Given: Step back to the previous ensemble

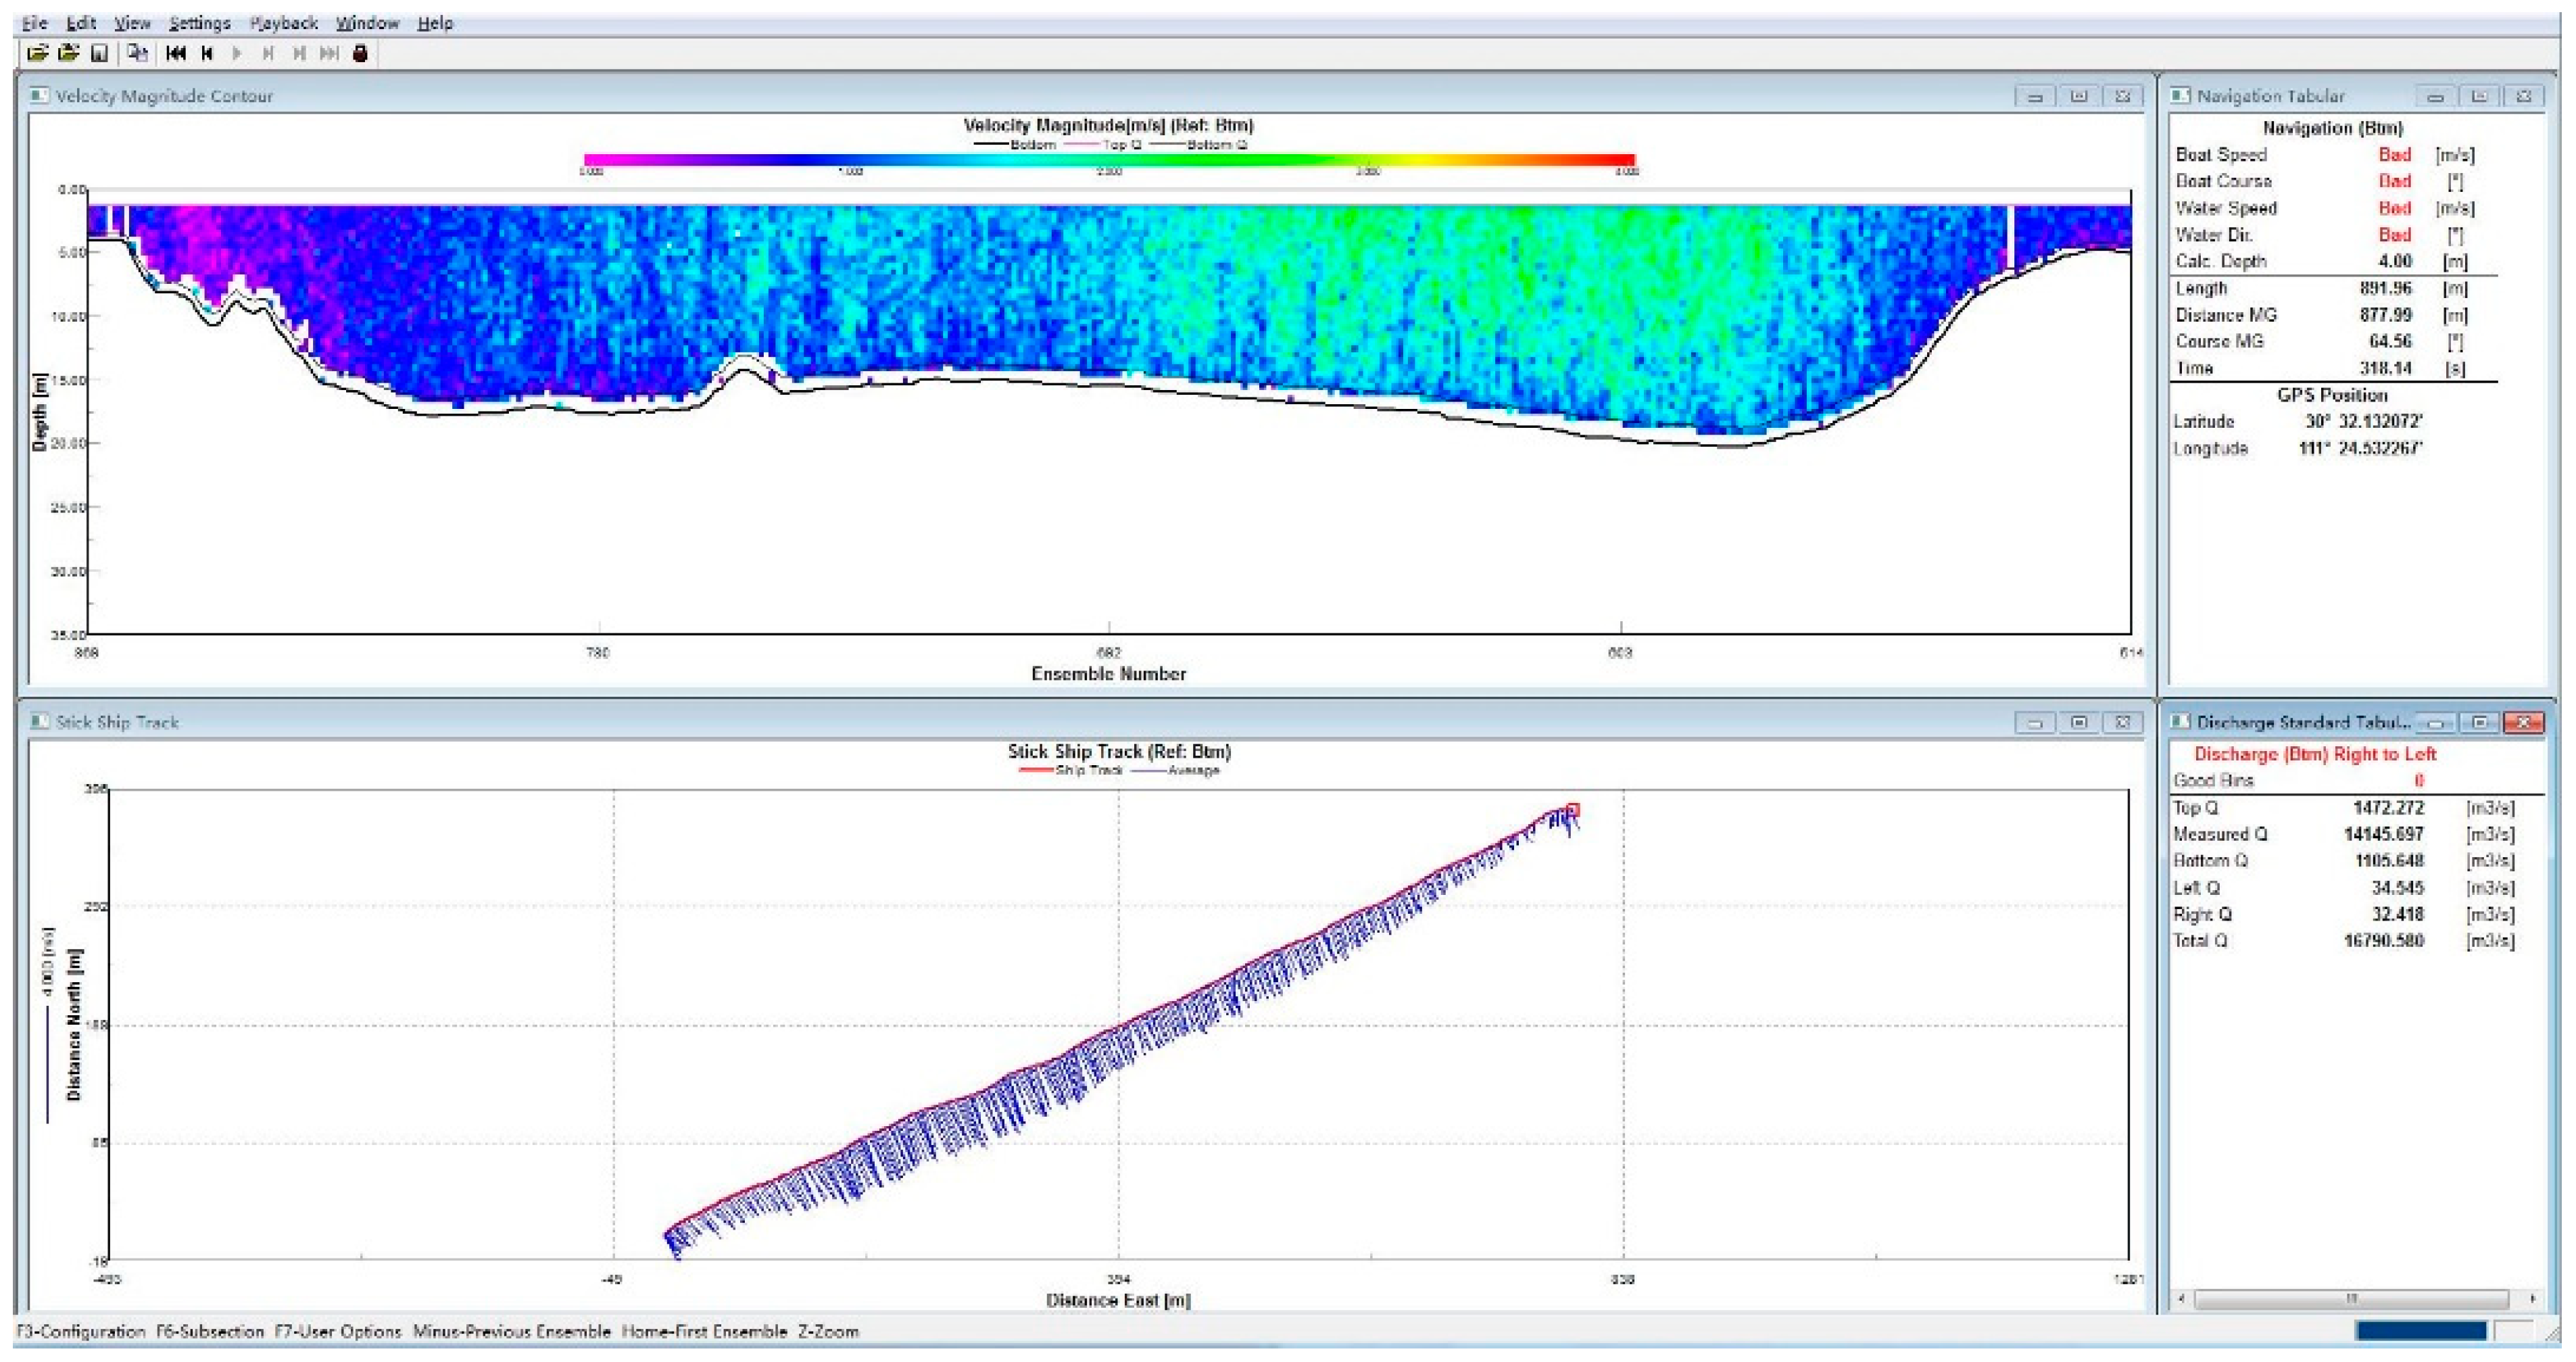Looking at the screenshot, I should click(x=207, y=53).
